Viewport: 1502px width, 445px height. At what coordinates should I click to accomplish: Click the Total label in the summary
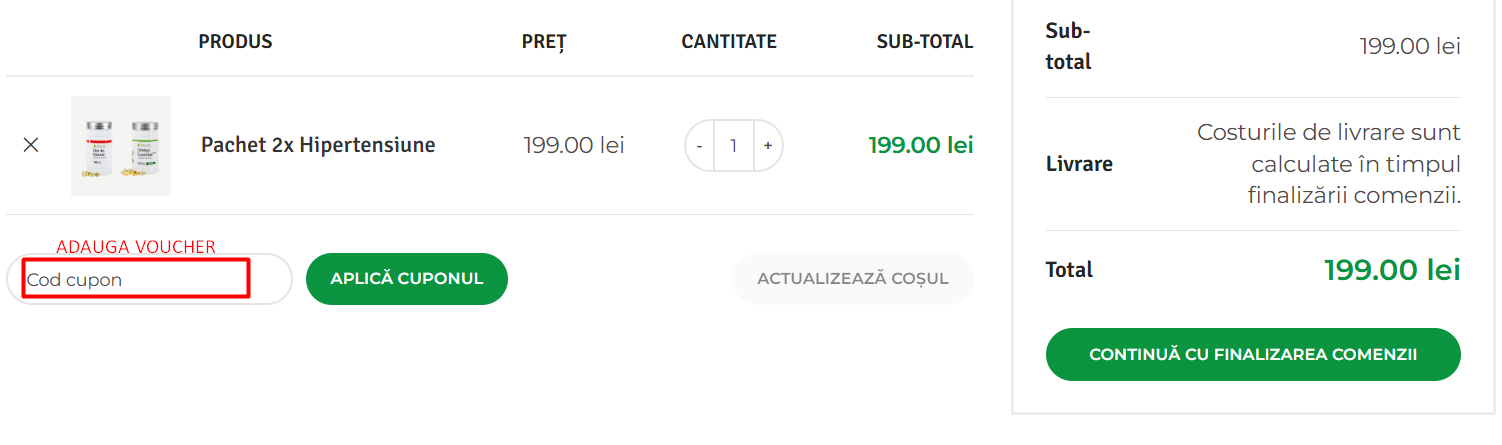coord(1069,270)
